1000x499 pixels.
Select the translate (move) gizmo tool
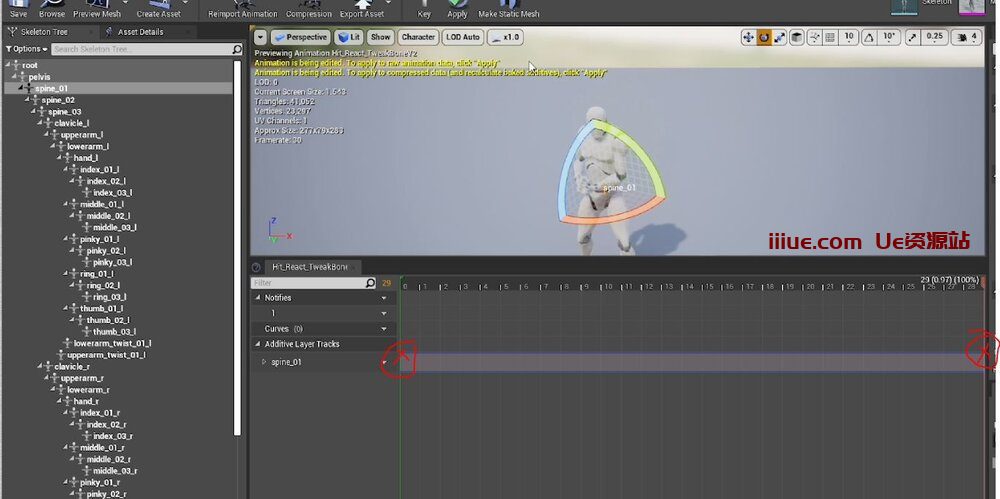(748, 37)
